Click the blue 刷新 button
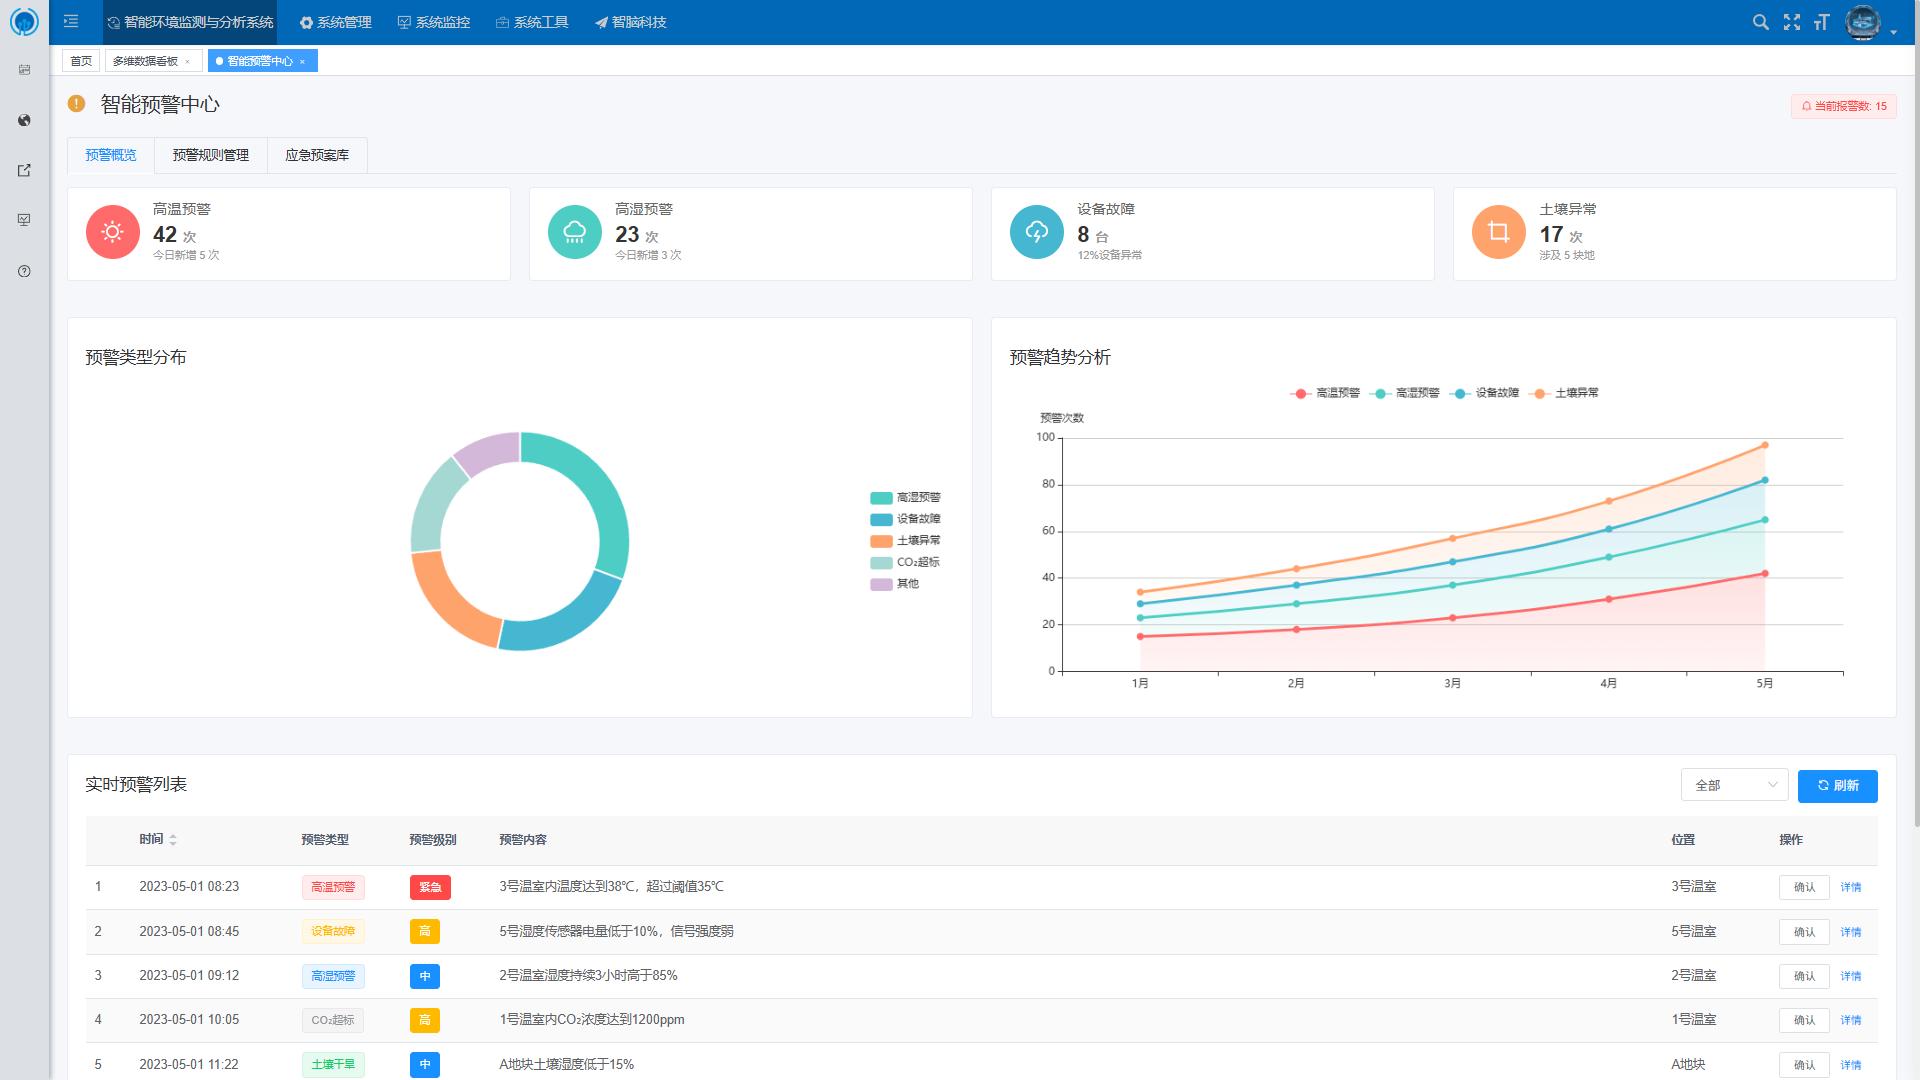Viewport: 1920px width, 1080px height. coord(1837,786)
